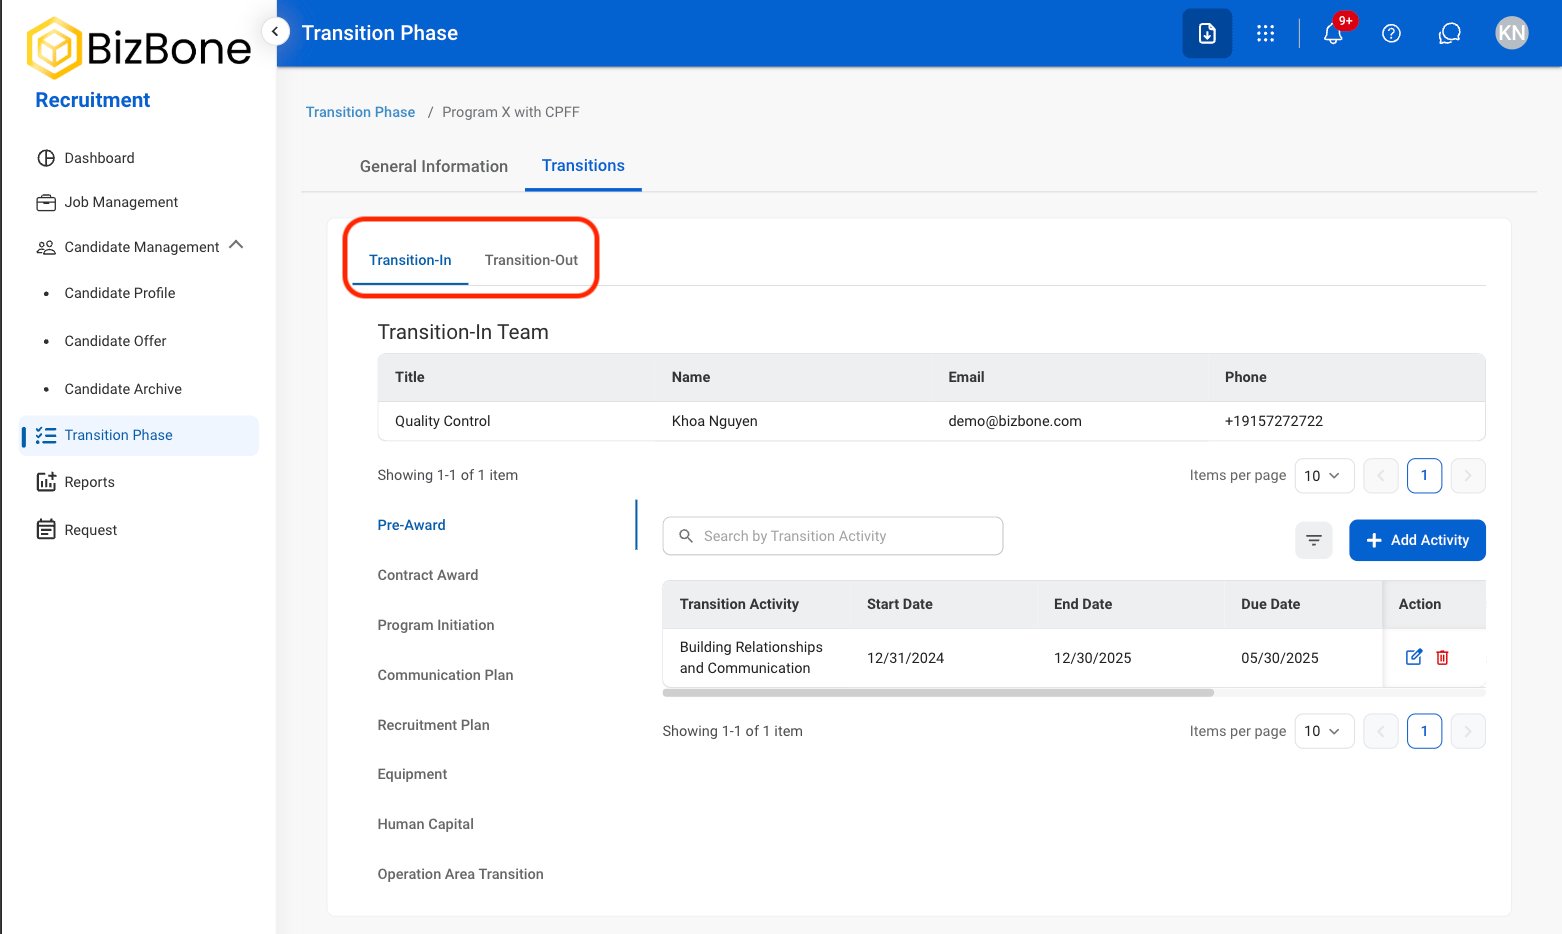This screenshot has width=1562, height=934.
Task: Click the Khoa Nguyen name cell
Action: coord(715,421)
